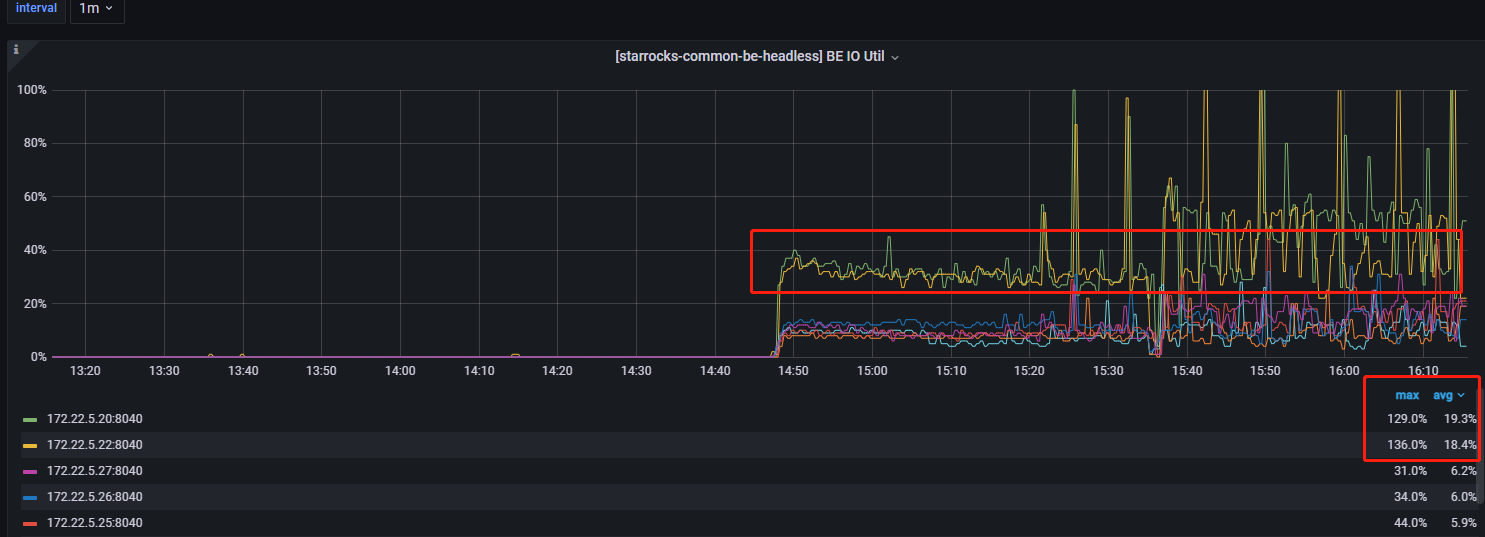This screenshot has width=1485, height=537.
Task: Sort the legend by the max column
Action: point(1407,395)
